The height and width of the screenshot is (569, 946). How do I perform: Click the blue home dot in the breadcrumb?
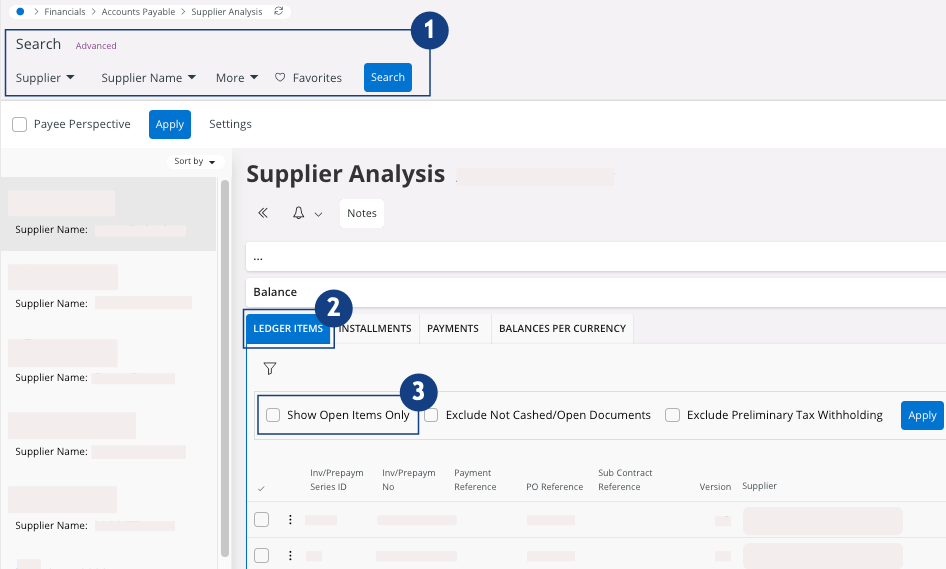[21, 12]
